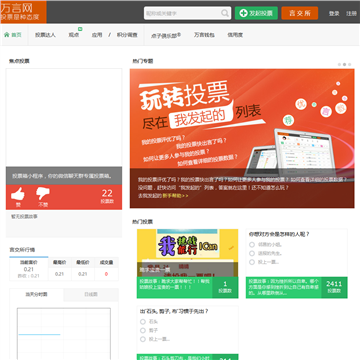The image size is (360, 360).
Task: Click the 注册 register link
Action: (x=351, y=14)
